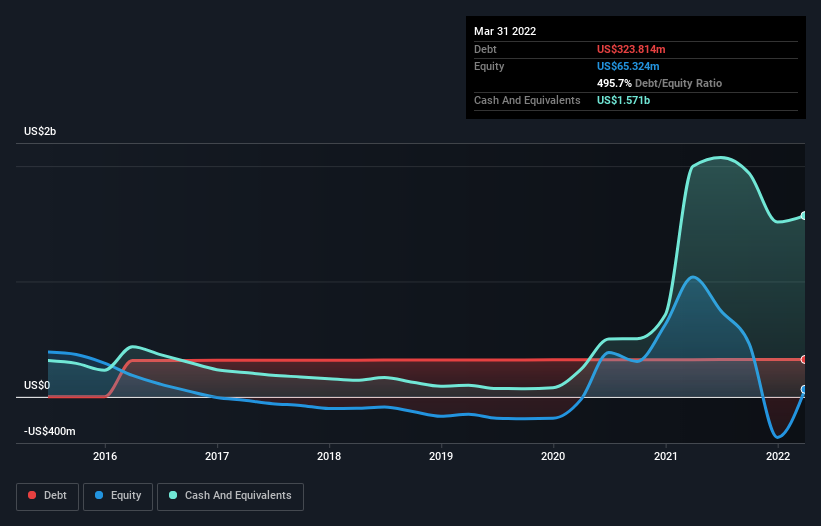Click the 2019 x-axis label
Screen dimensions: 821x526
(441, 456)
